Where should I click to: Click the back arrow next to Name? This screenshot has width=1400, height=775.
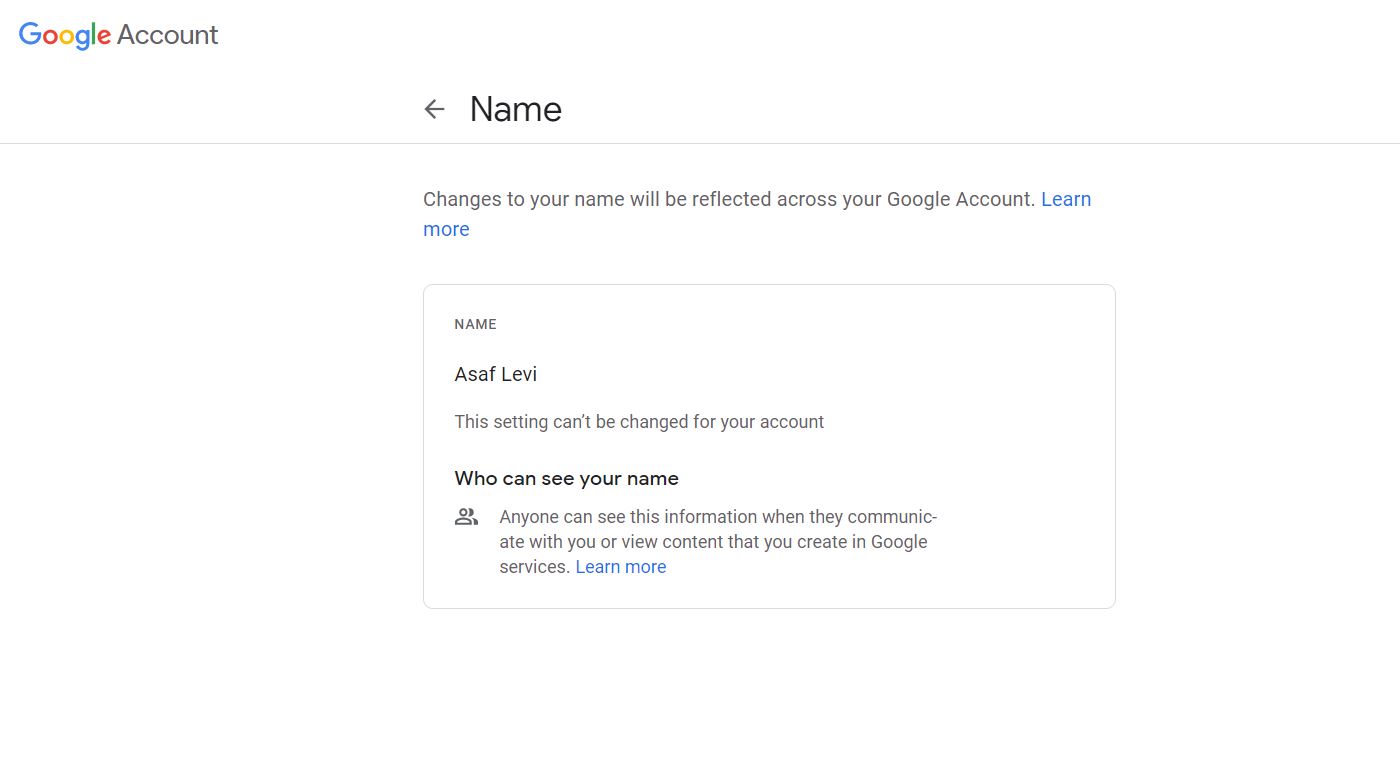(x=434, y=109)
